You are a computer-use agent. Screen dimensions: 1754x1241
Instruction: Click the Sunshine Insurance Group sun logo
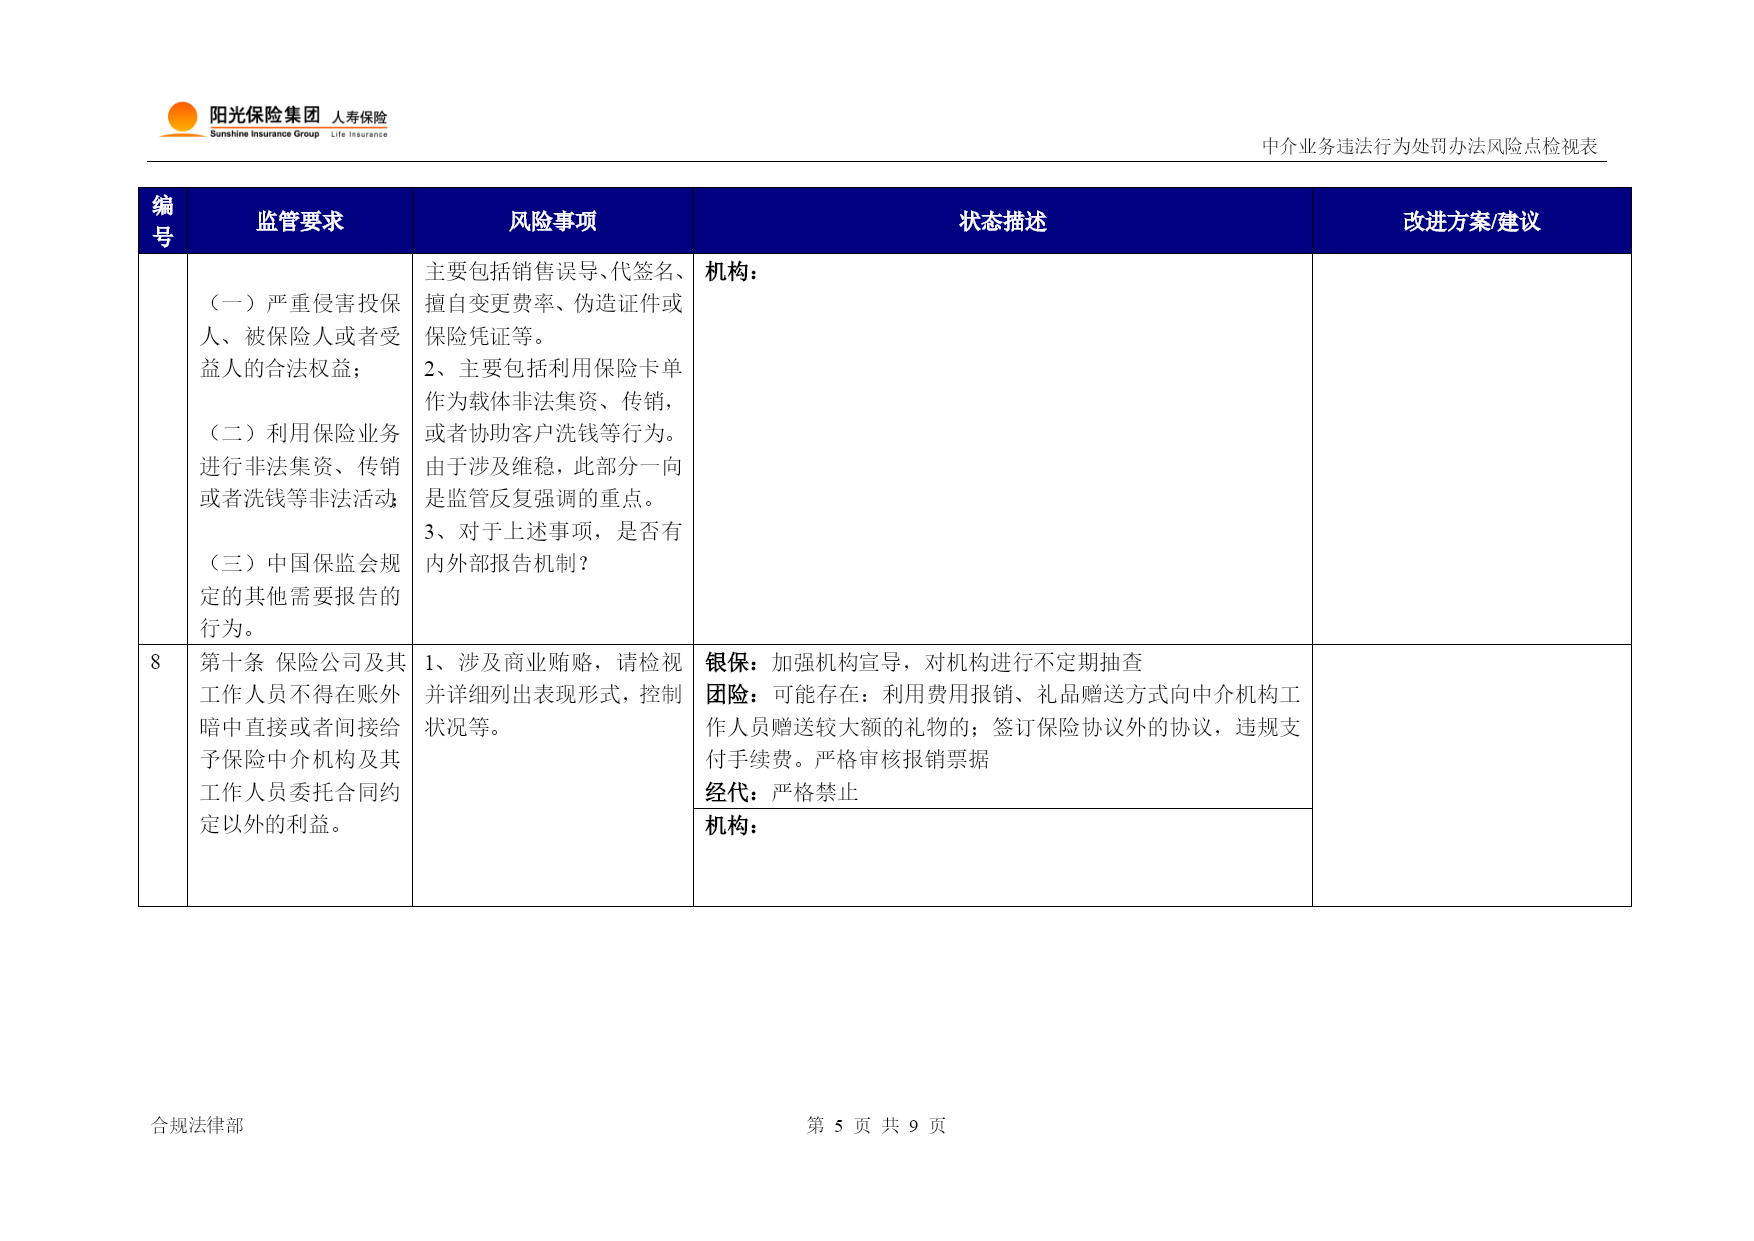pyautogui.click(x=182, y=118)
